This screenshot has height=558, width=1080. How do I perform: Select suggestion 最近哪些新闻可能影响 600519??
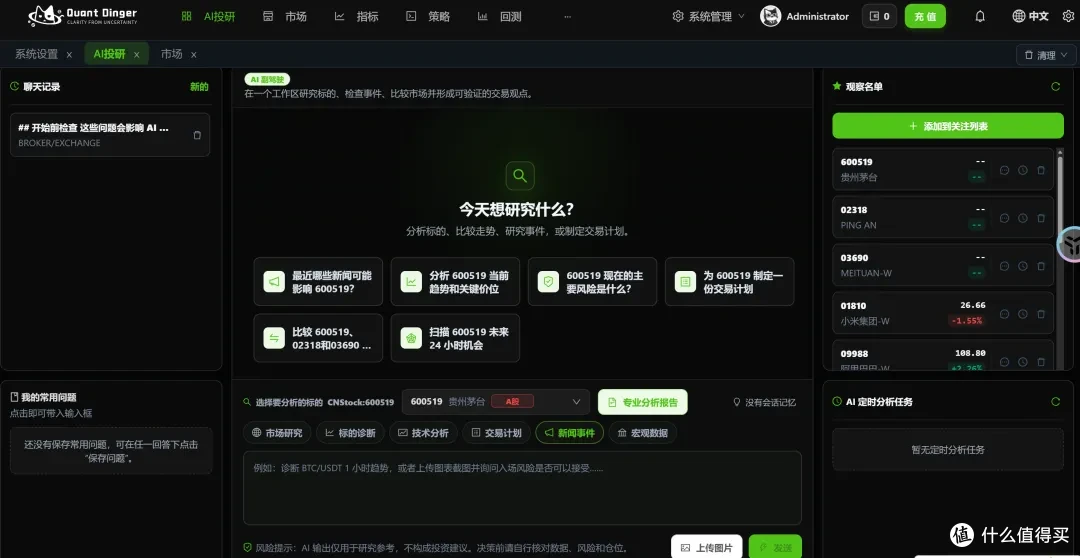coord(318,282)
